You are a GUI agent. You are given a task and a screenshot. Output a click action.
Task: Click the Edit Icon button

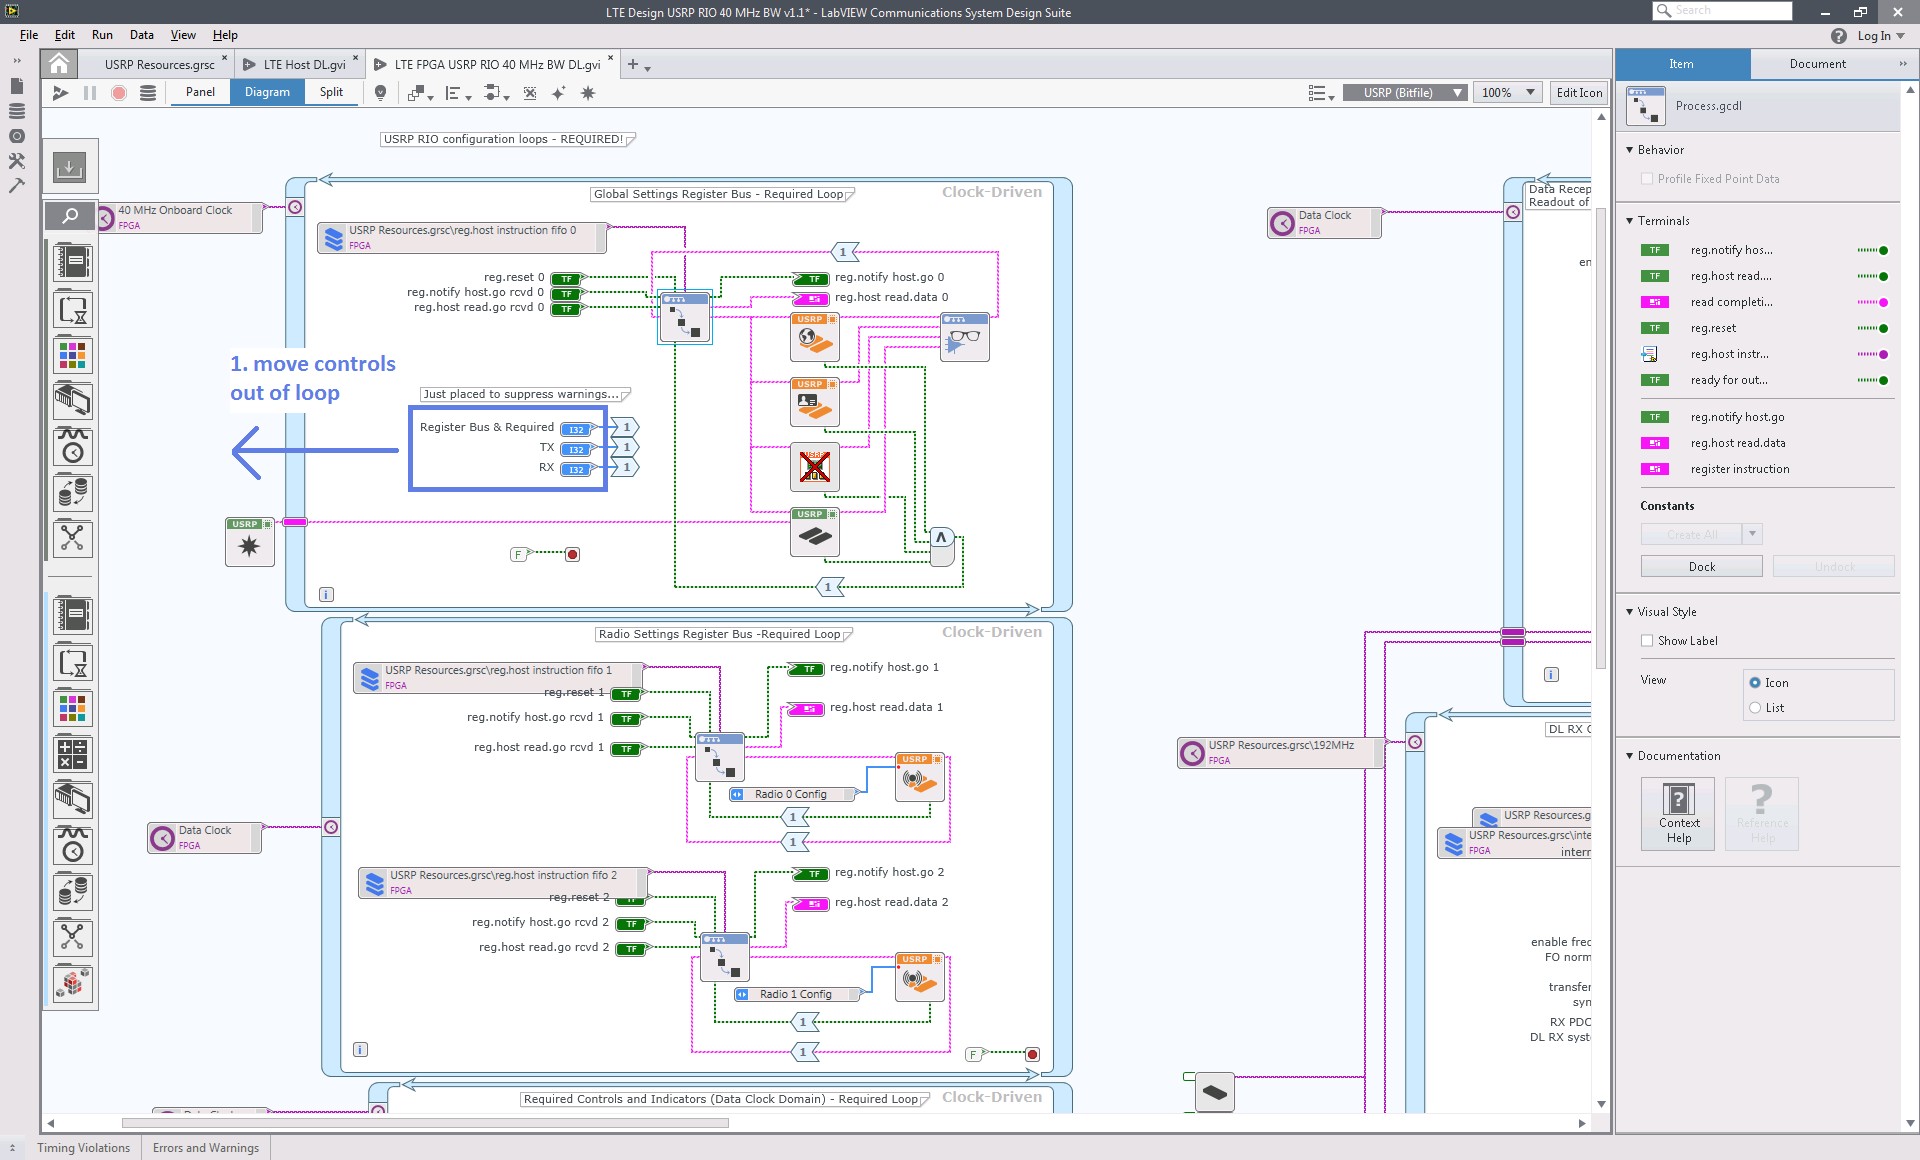click(1579, 93)
